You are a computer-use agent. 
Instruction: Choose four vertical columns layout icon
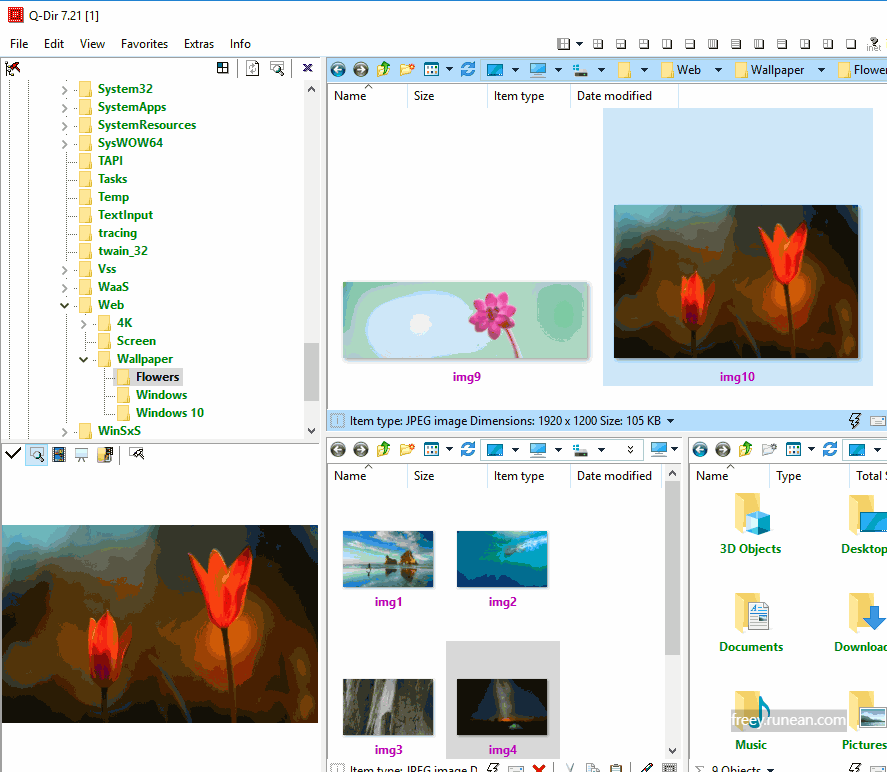click(713, 44)
